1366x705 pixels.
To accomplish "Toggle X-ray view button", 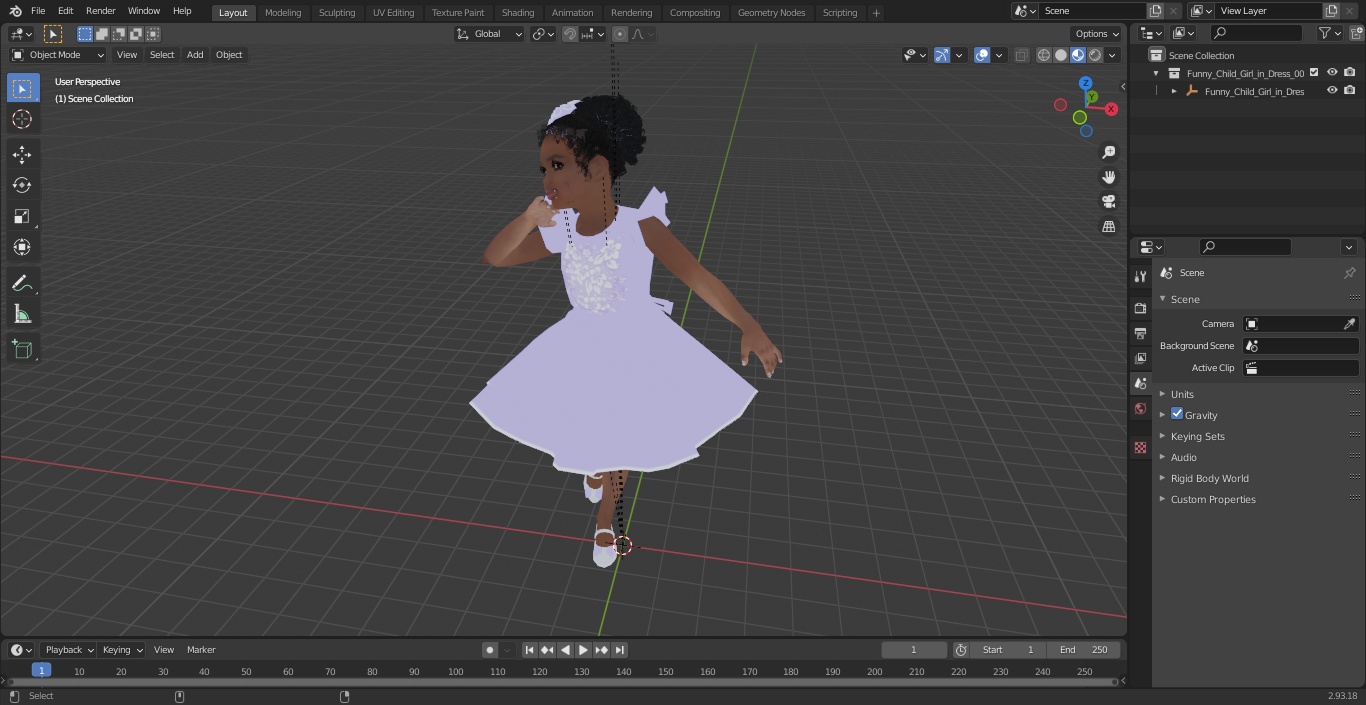I will click(1021, 55).
